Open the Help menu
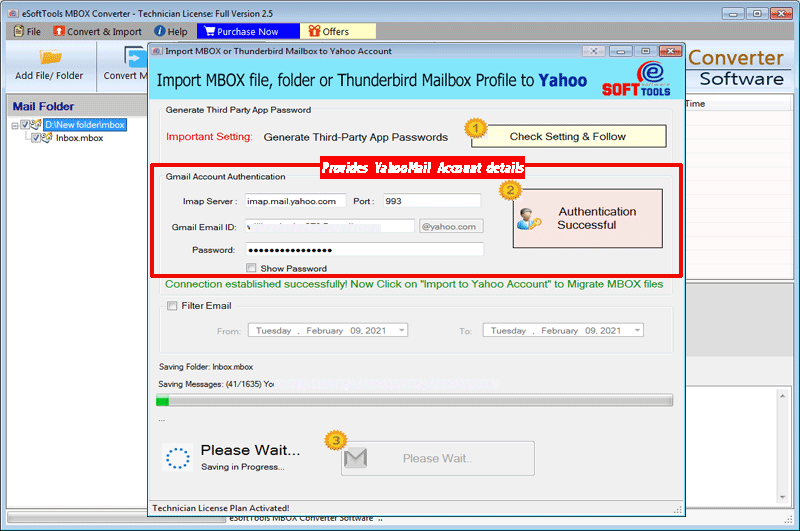This screenshot has height=531, width=800. 171,31
